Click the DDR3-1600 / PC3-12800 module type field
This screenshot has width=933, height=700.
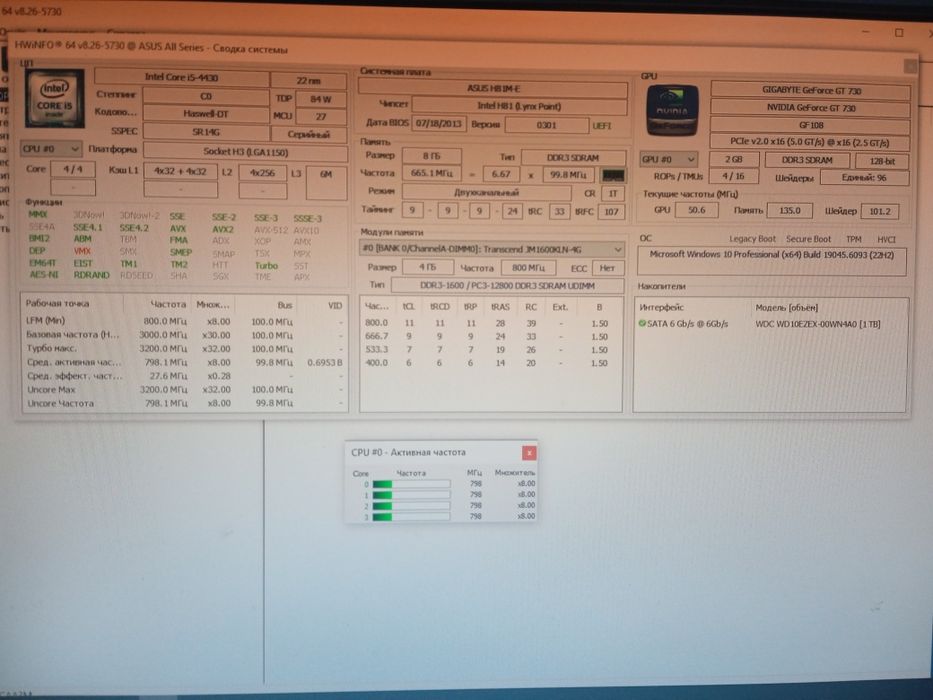(508, 286)
